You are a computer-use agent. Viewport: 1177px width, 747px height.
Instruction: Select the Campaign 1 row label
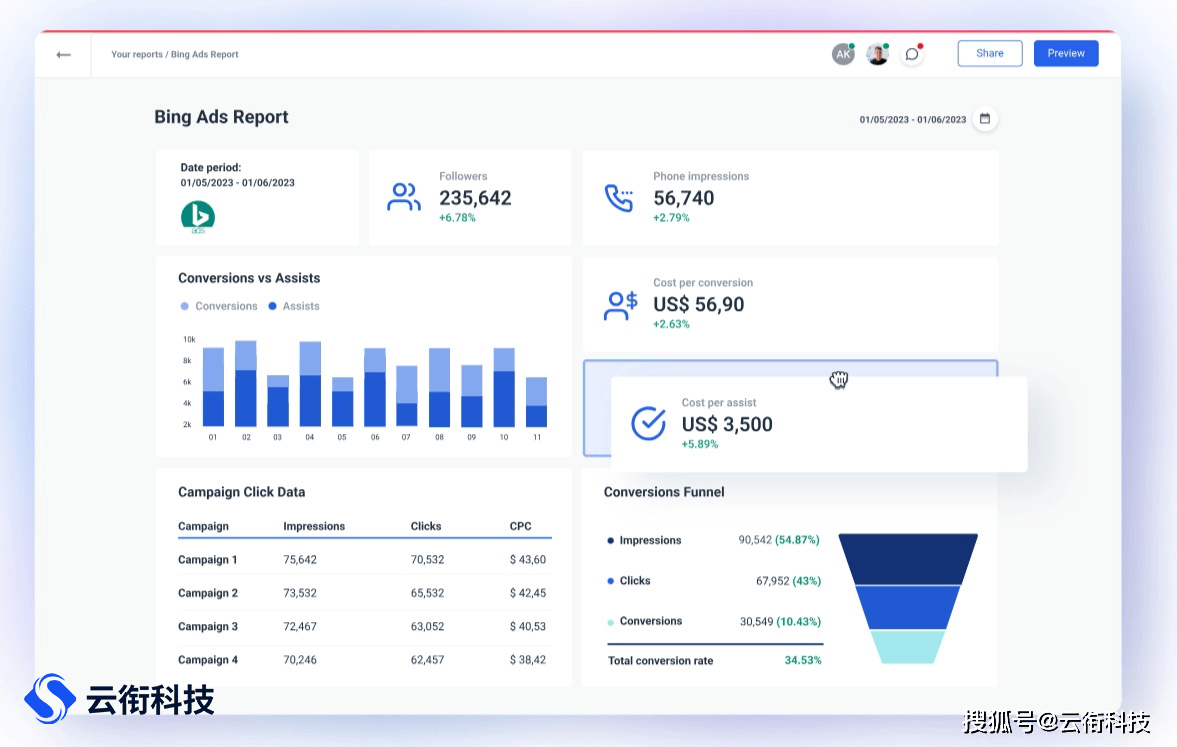pos(208,560)
